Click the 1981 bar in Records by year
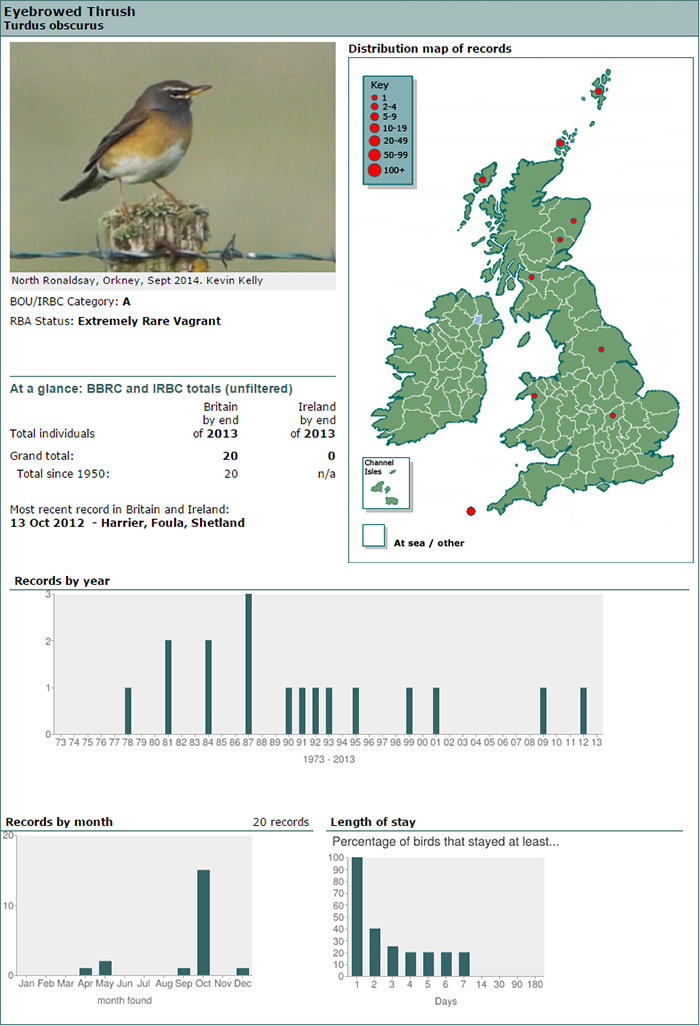This screenshot has width=700, height=1026. click(x=168, y=688)
